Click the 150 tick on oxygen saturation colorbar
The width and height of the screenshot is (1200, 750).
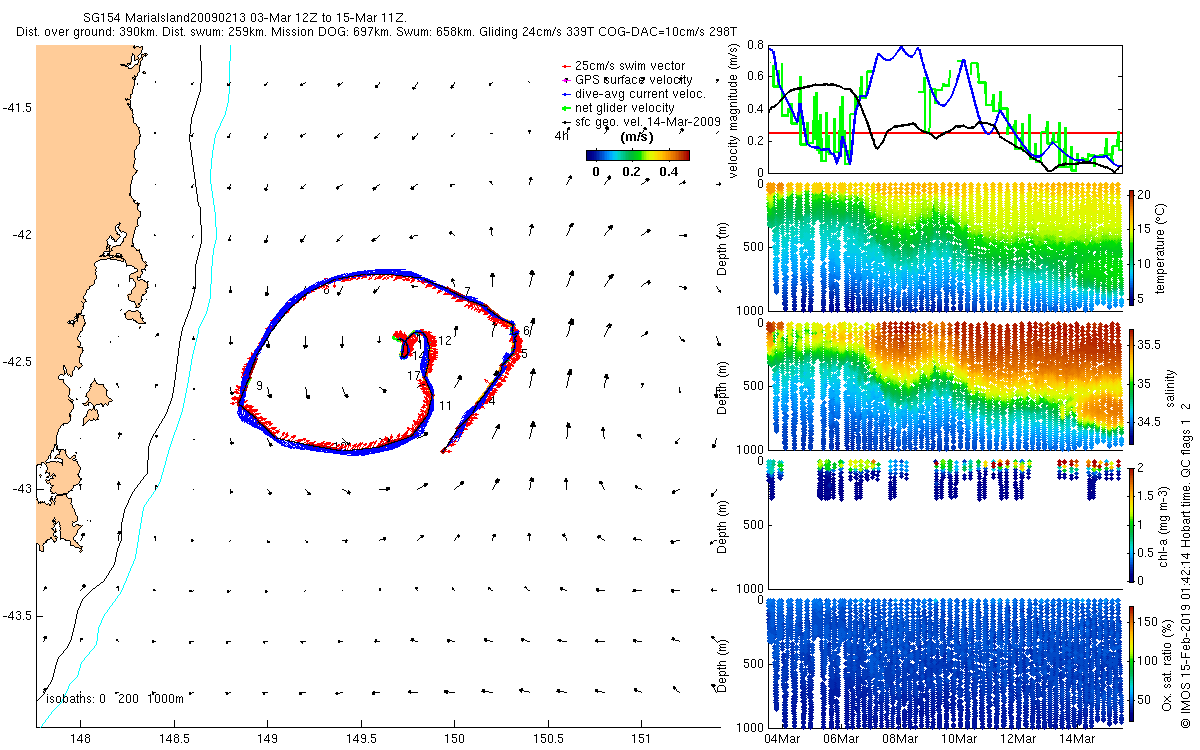pyautogui.click(x=1149, y=620)
